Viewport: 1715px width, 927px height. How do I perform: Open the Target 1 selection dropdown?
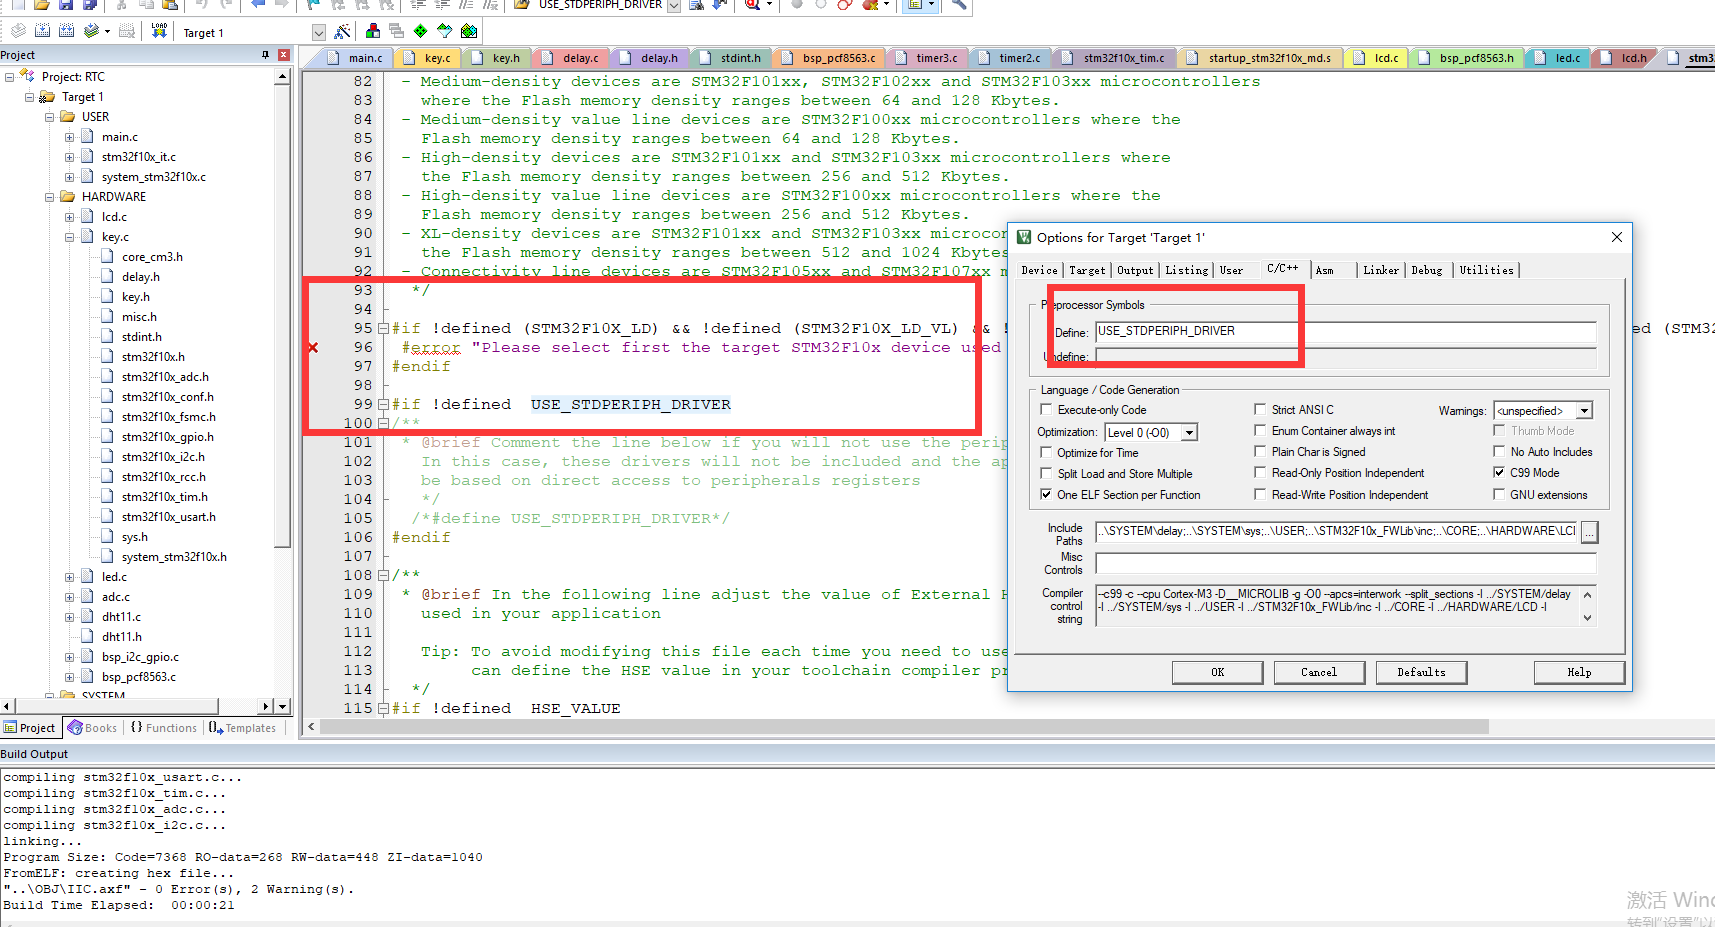[318, 33]
